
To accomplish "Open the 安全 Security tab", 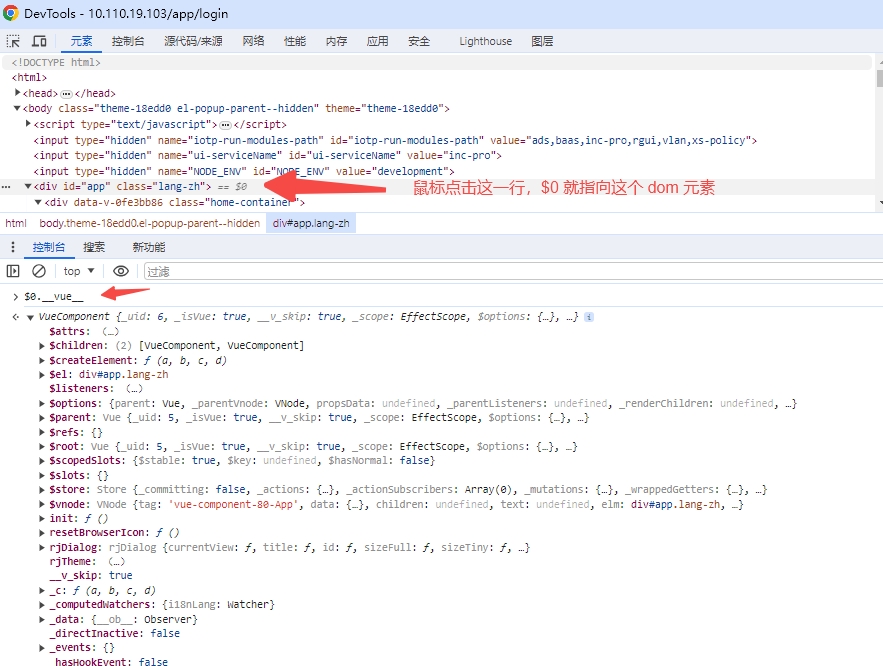I will [419, 41].
